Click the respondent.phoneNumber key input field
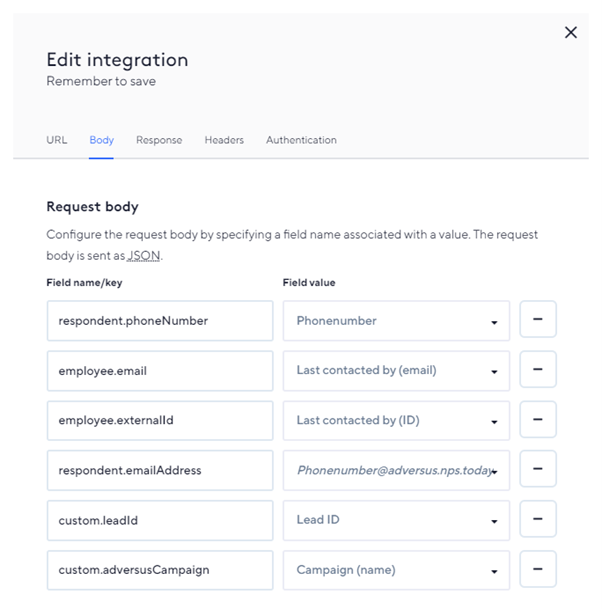 (160, 321)
